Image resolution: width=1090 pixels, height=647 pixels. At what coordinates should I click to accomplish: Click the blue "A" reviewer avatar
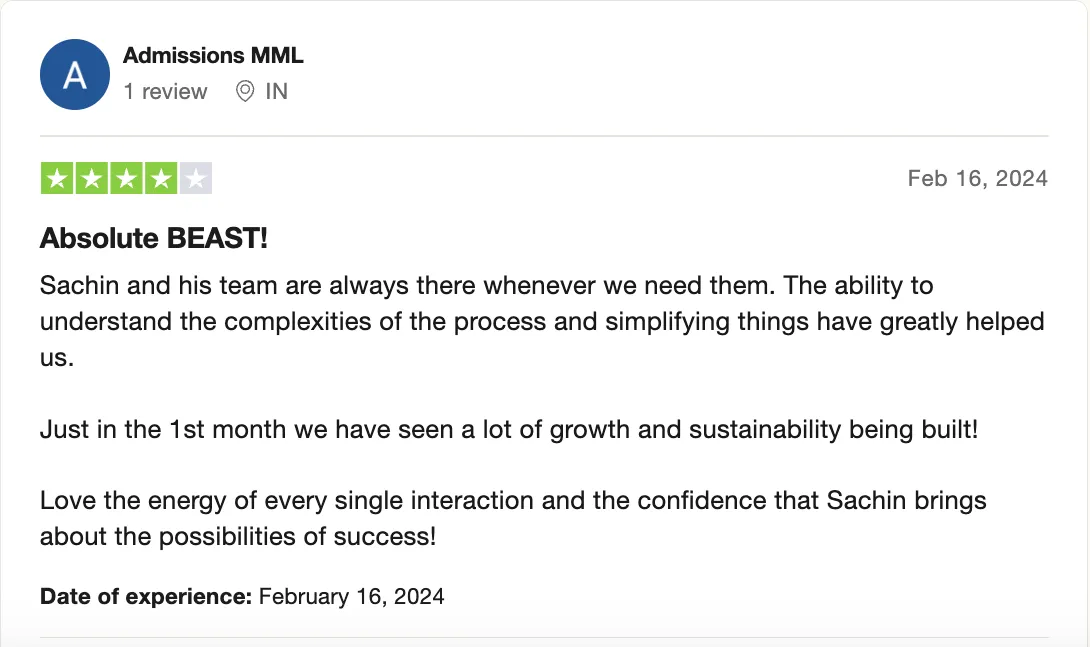(x=74, y=75)
